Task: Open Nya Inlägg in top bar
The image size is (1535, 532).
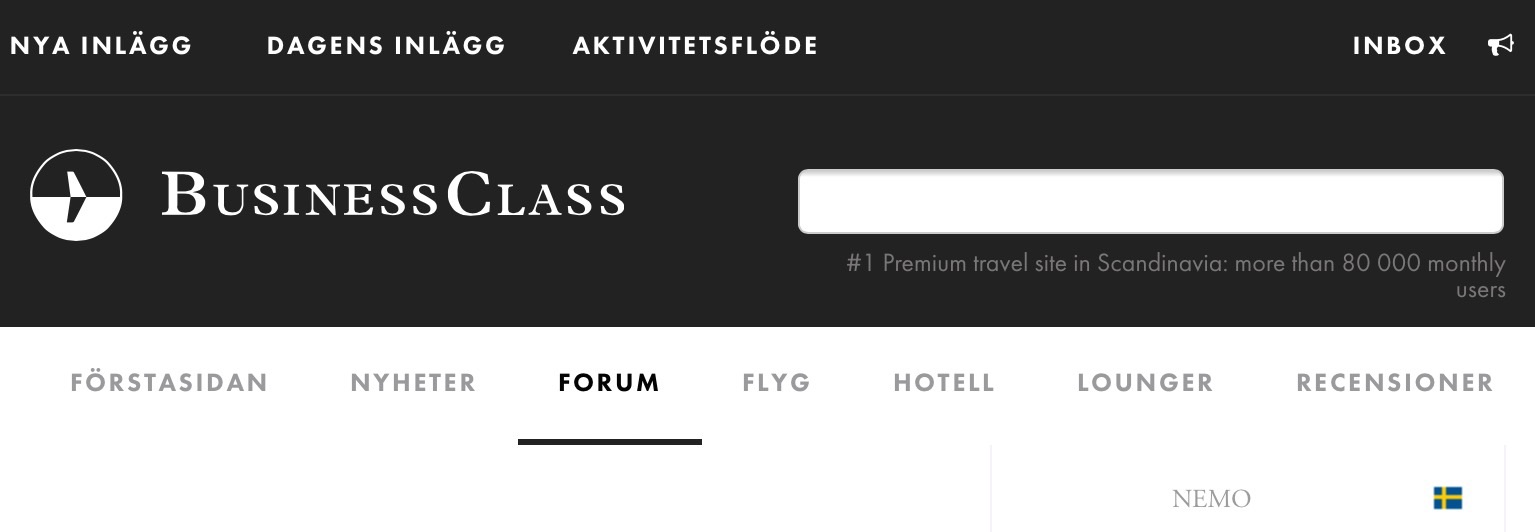Action: tap(101, 46)
